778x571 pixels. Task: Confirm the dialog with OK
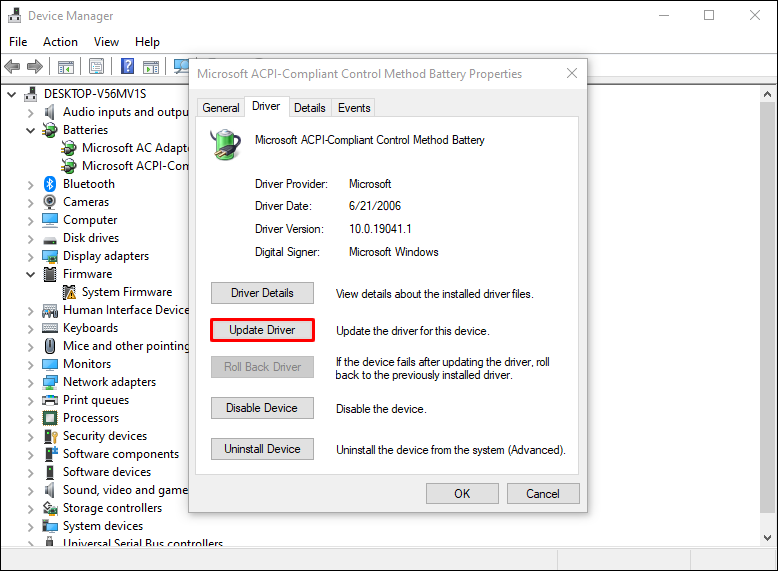(462, 494)
